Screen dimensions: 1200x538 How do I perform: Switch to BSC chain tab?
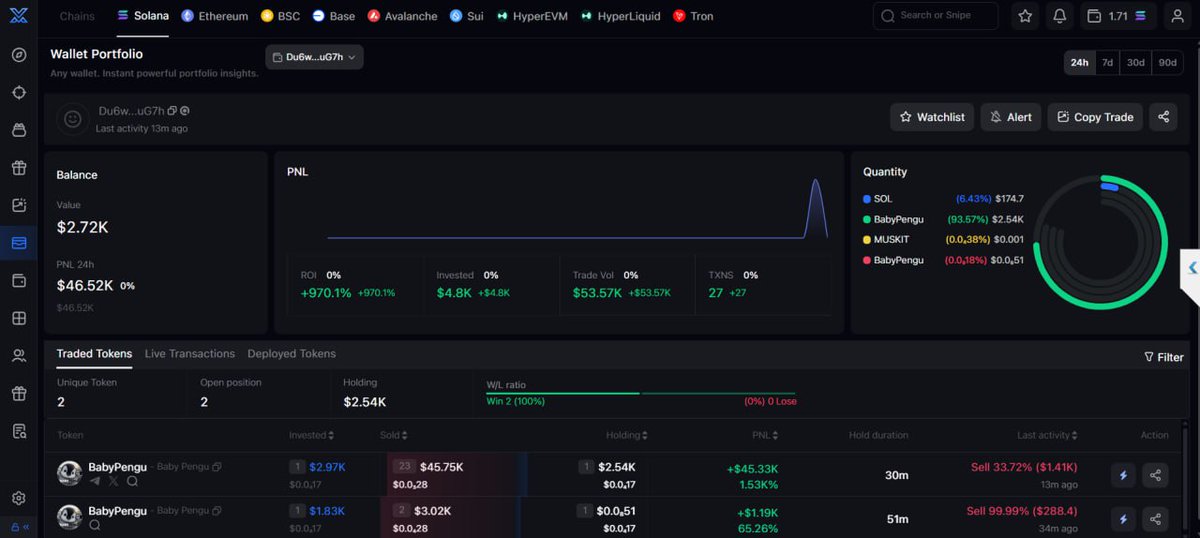tap(280, 16)
